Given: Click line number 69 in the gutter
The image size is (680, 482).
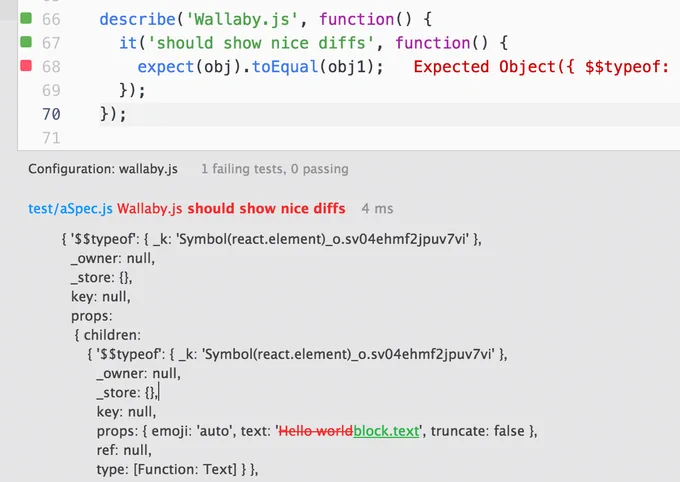Looking at the screenshot, I should pyautogui.click(x=51, y=90).
